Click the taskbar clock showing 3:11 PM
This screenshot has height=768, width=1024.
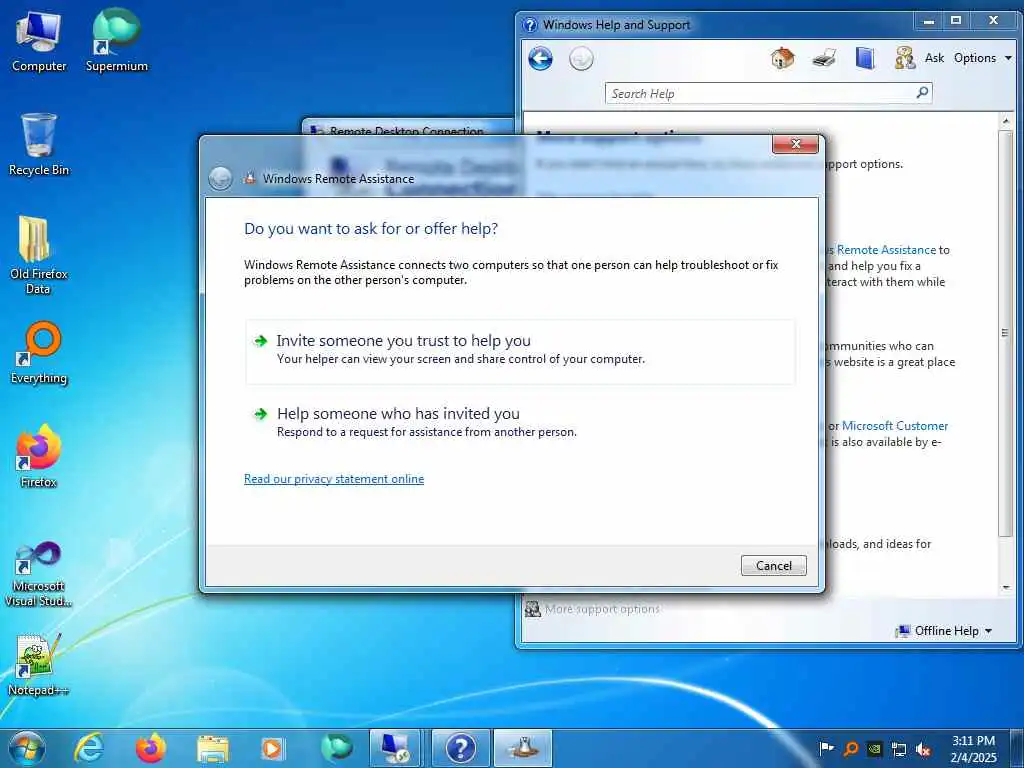[x=973, y=749]
